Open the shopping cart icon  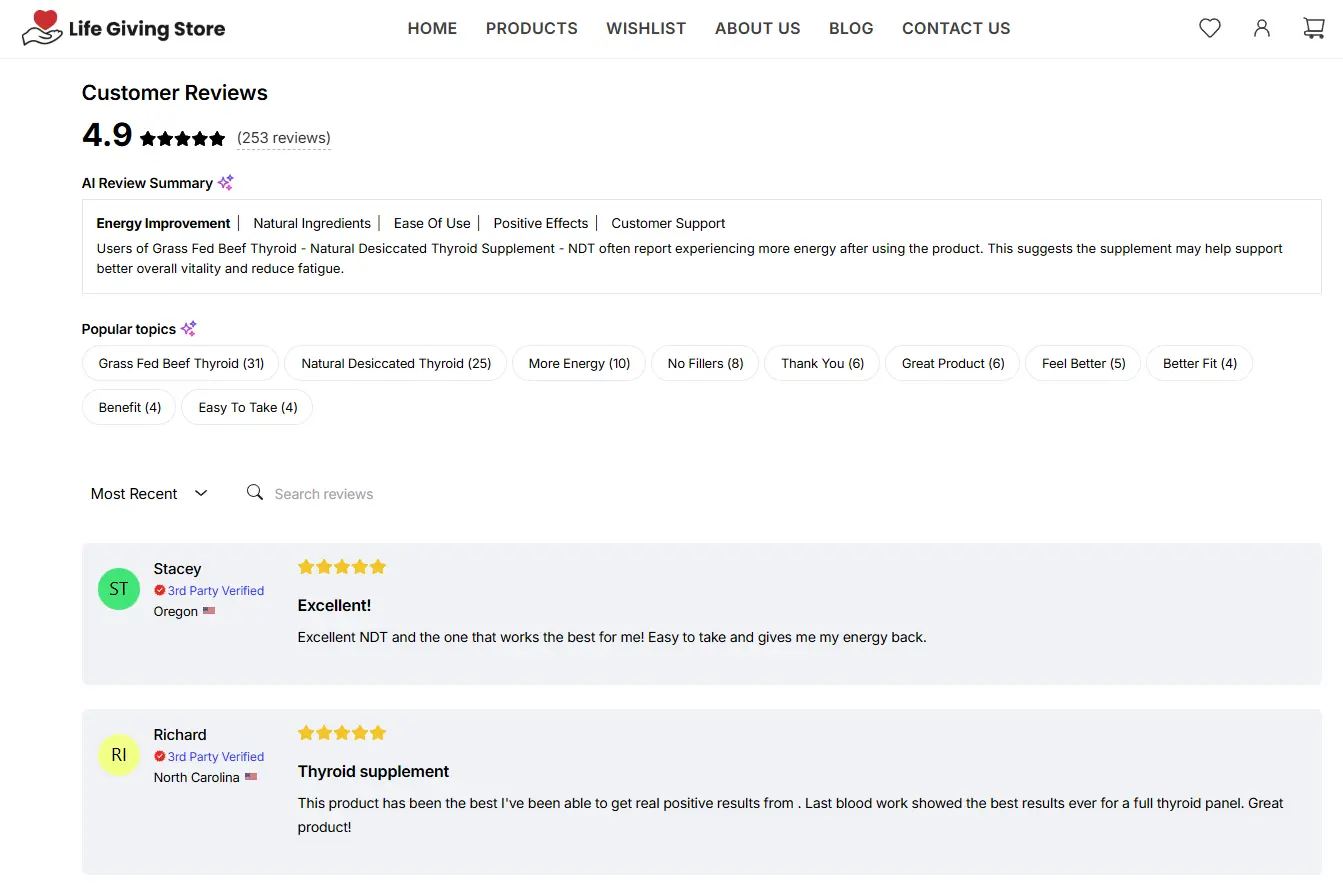coord(1314,29)
